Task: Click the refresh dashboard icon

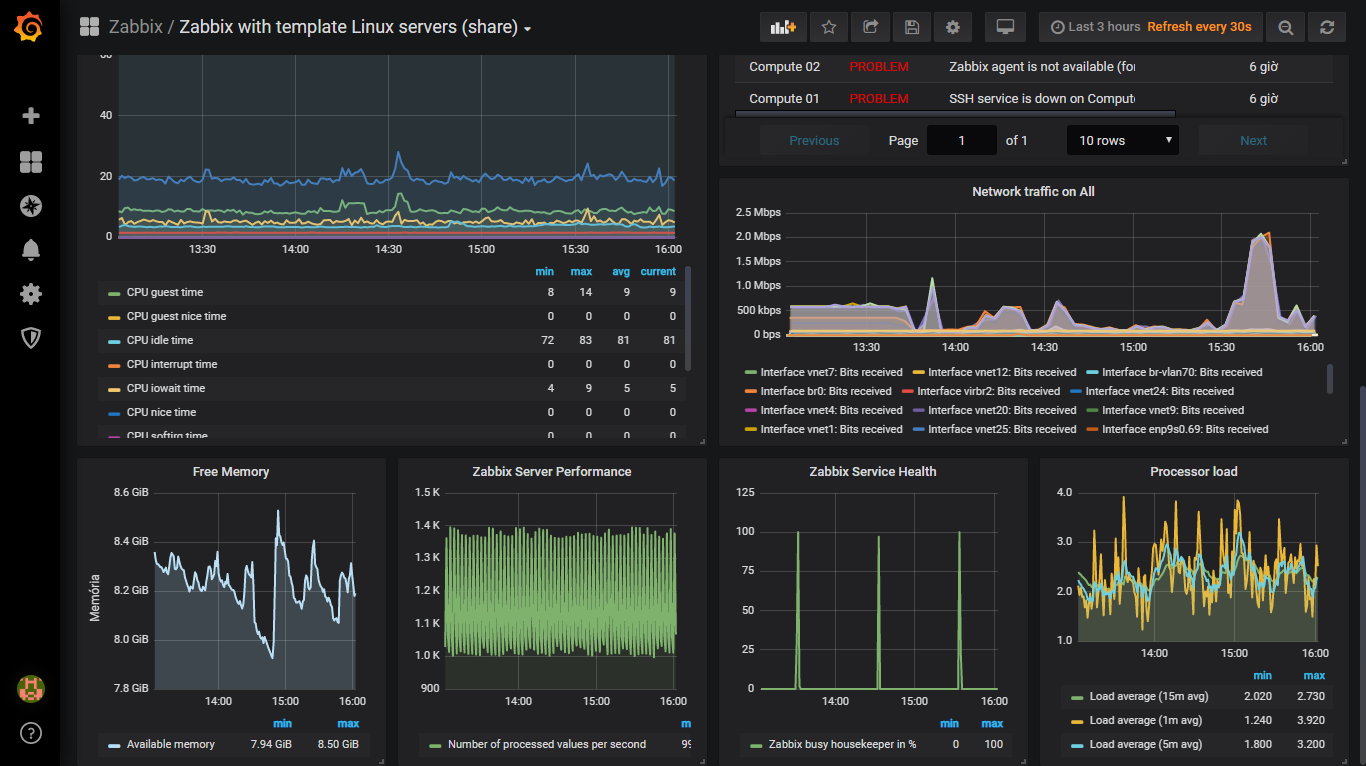Action: pos(1327,27)
